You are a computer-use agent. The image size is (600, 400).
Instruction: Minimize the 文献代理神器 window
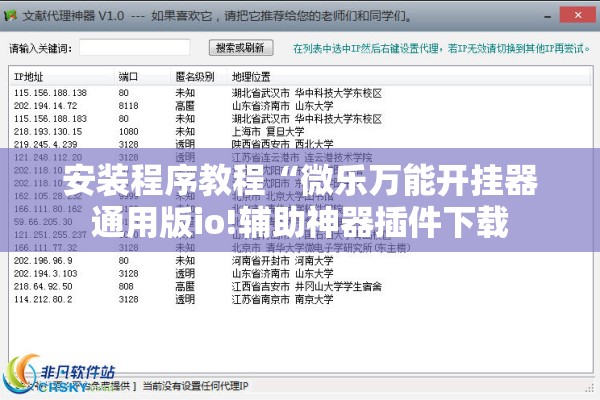[548, 16]
